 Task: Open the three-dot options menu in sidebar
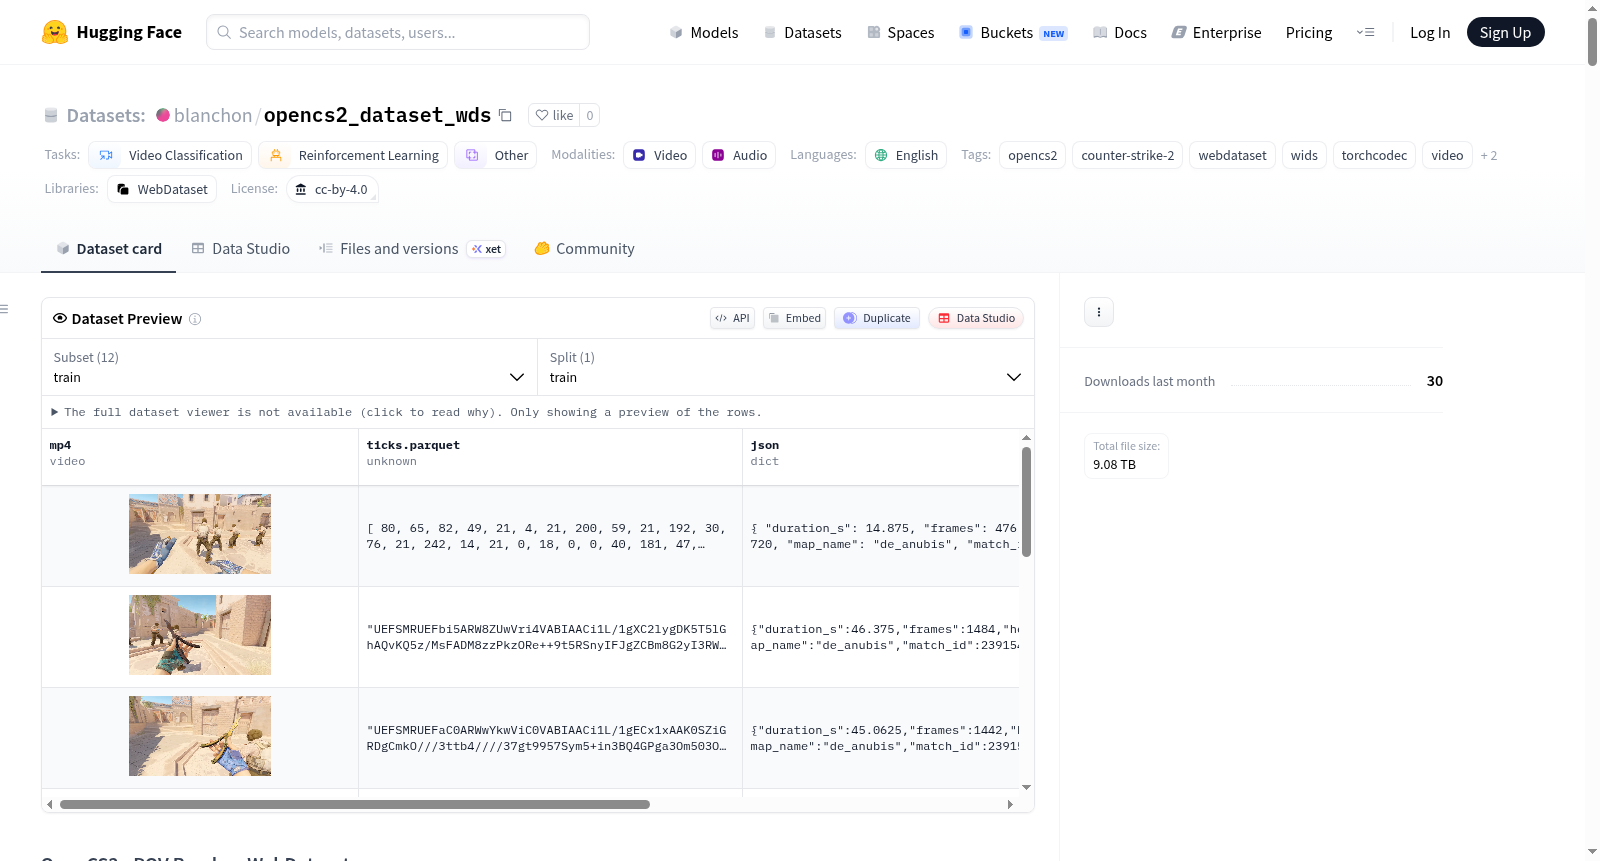1099,312
